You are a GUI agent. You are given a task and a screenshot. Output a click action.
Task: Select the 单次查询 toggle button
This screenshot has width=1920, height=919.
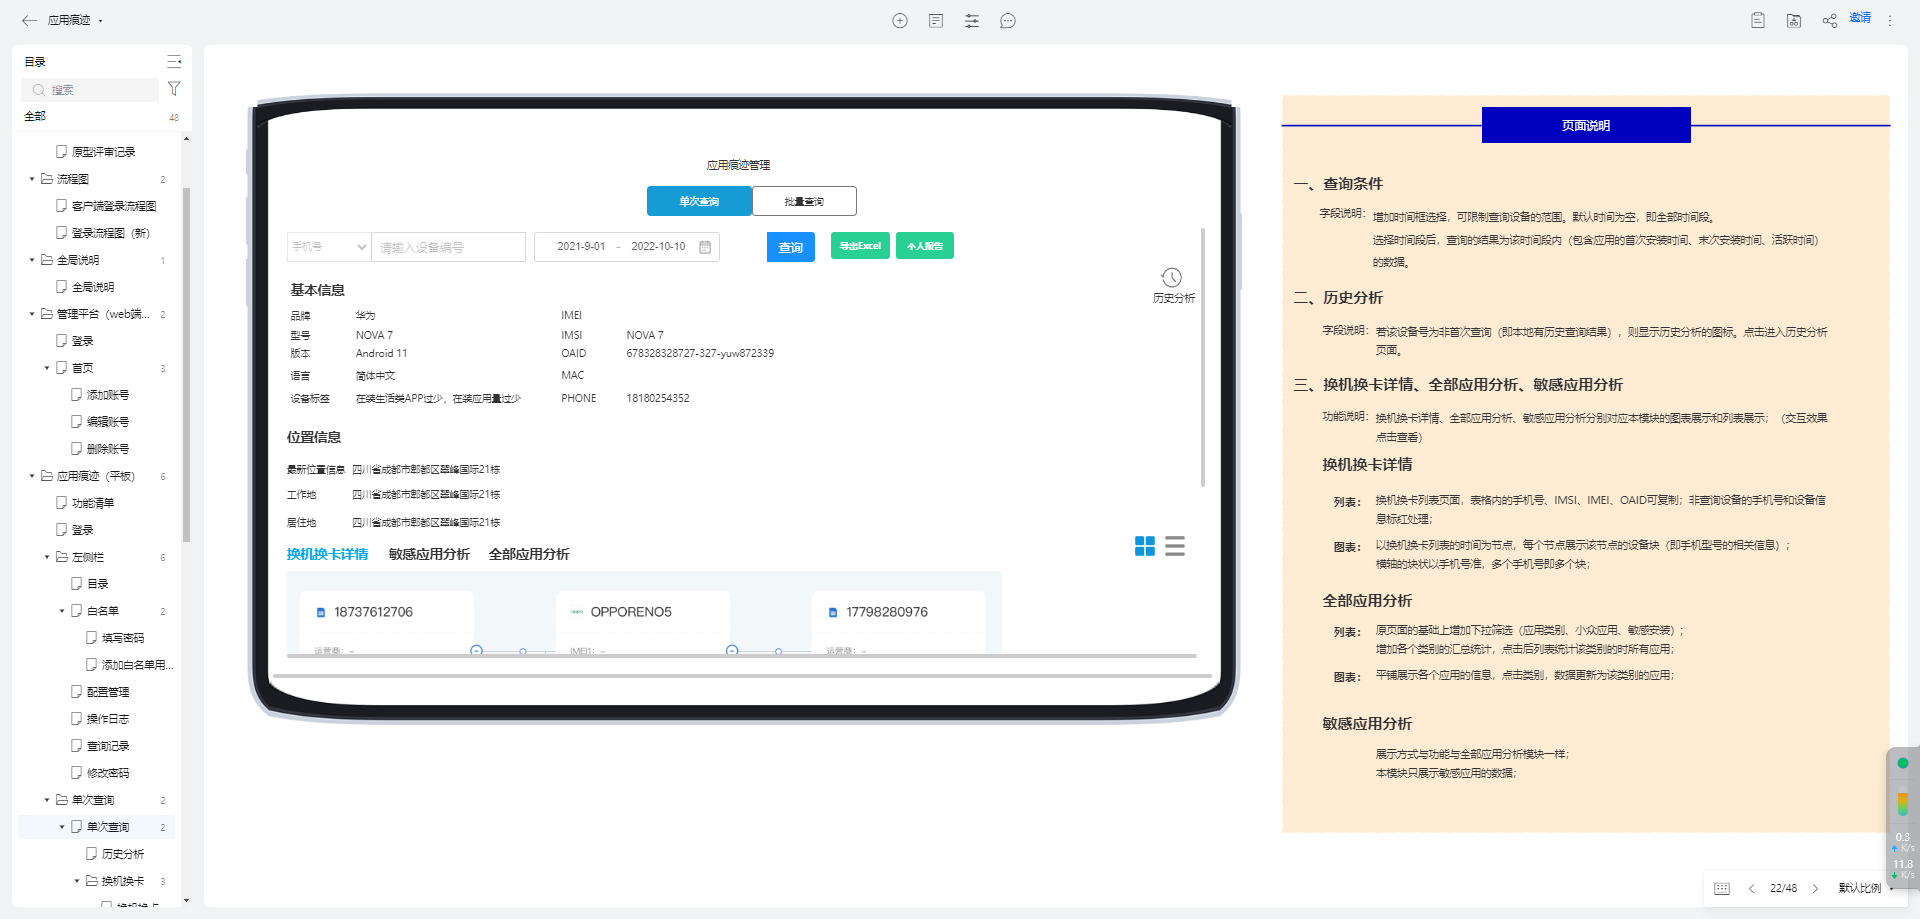699,201
